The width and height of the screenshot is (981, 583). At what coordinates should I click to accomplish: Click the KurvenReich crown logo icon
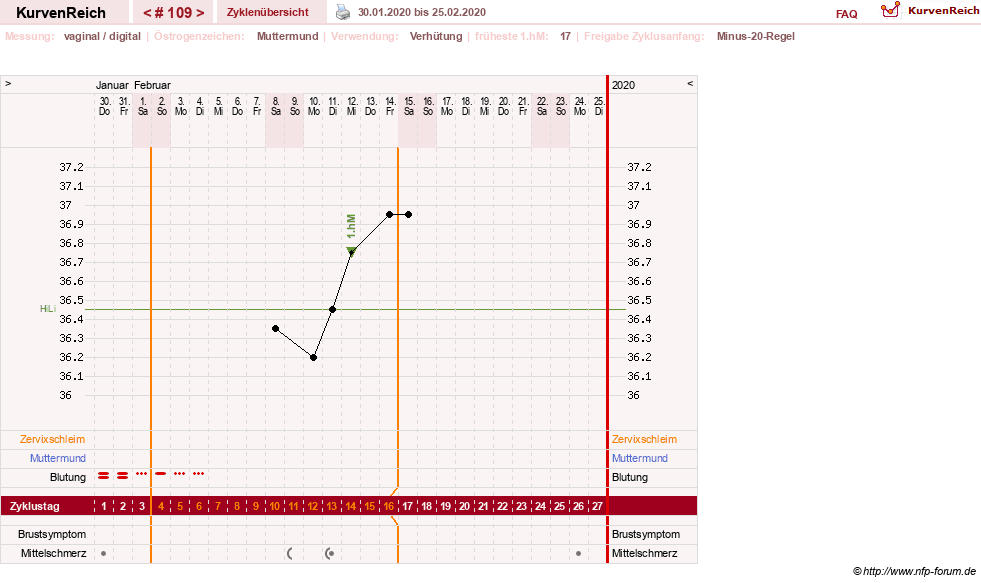(890, 10)
